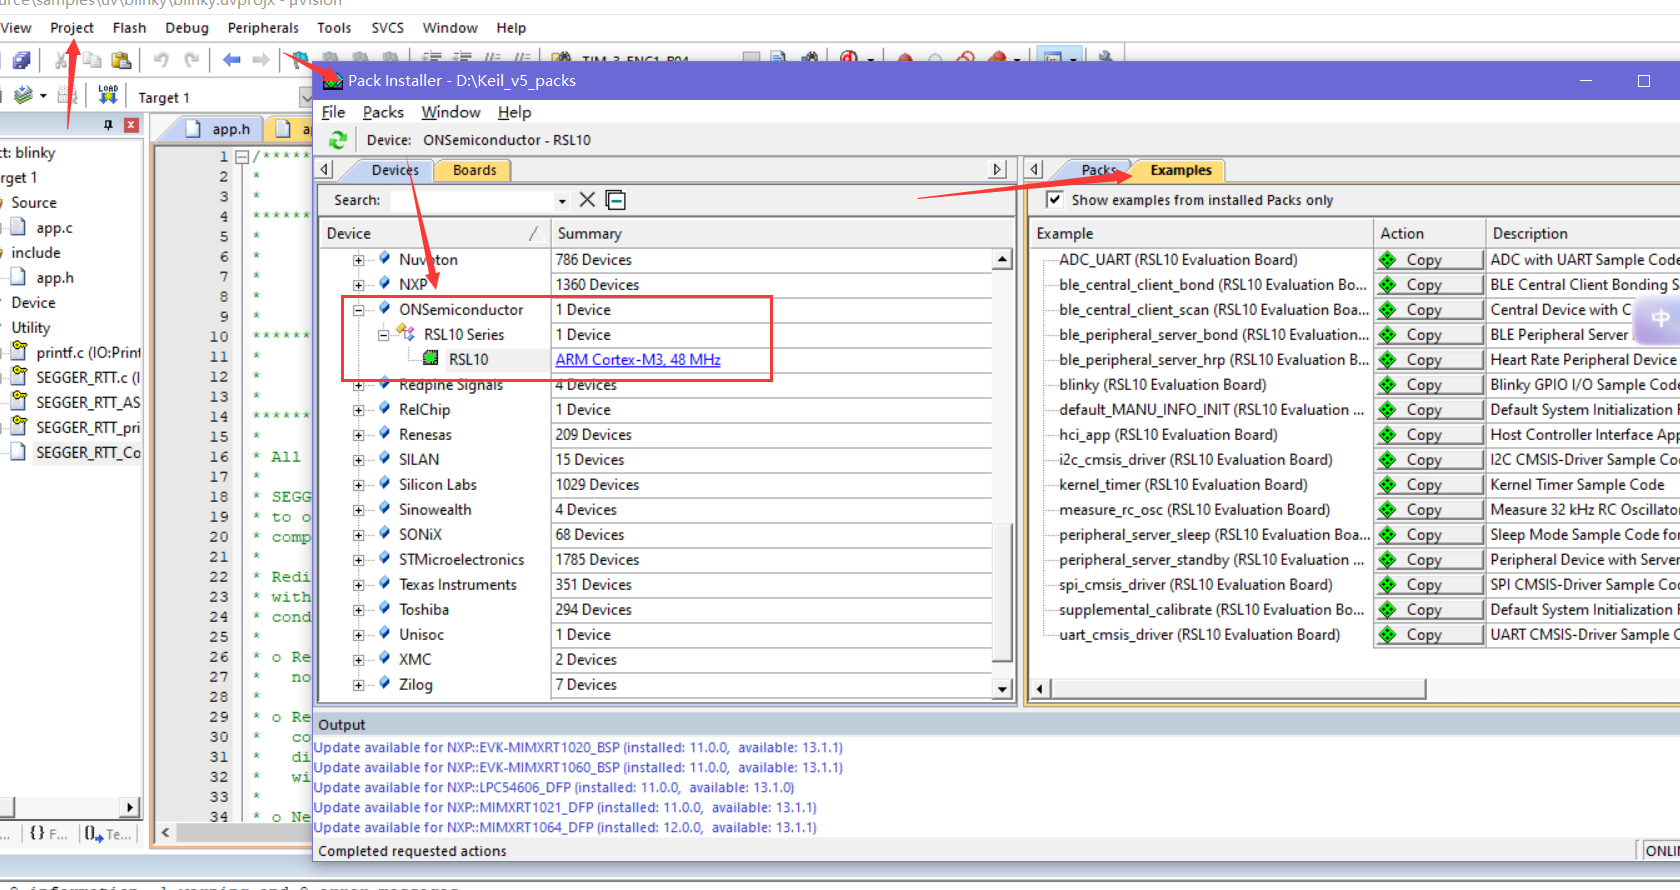The height and width of the screenshot is (890, 1680).
Task: Expand the STMicroelectronics vendor node
Action: 358,560
